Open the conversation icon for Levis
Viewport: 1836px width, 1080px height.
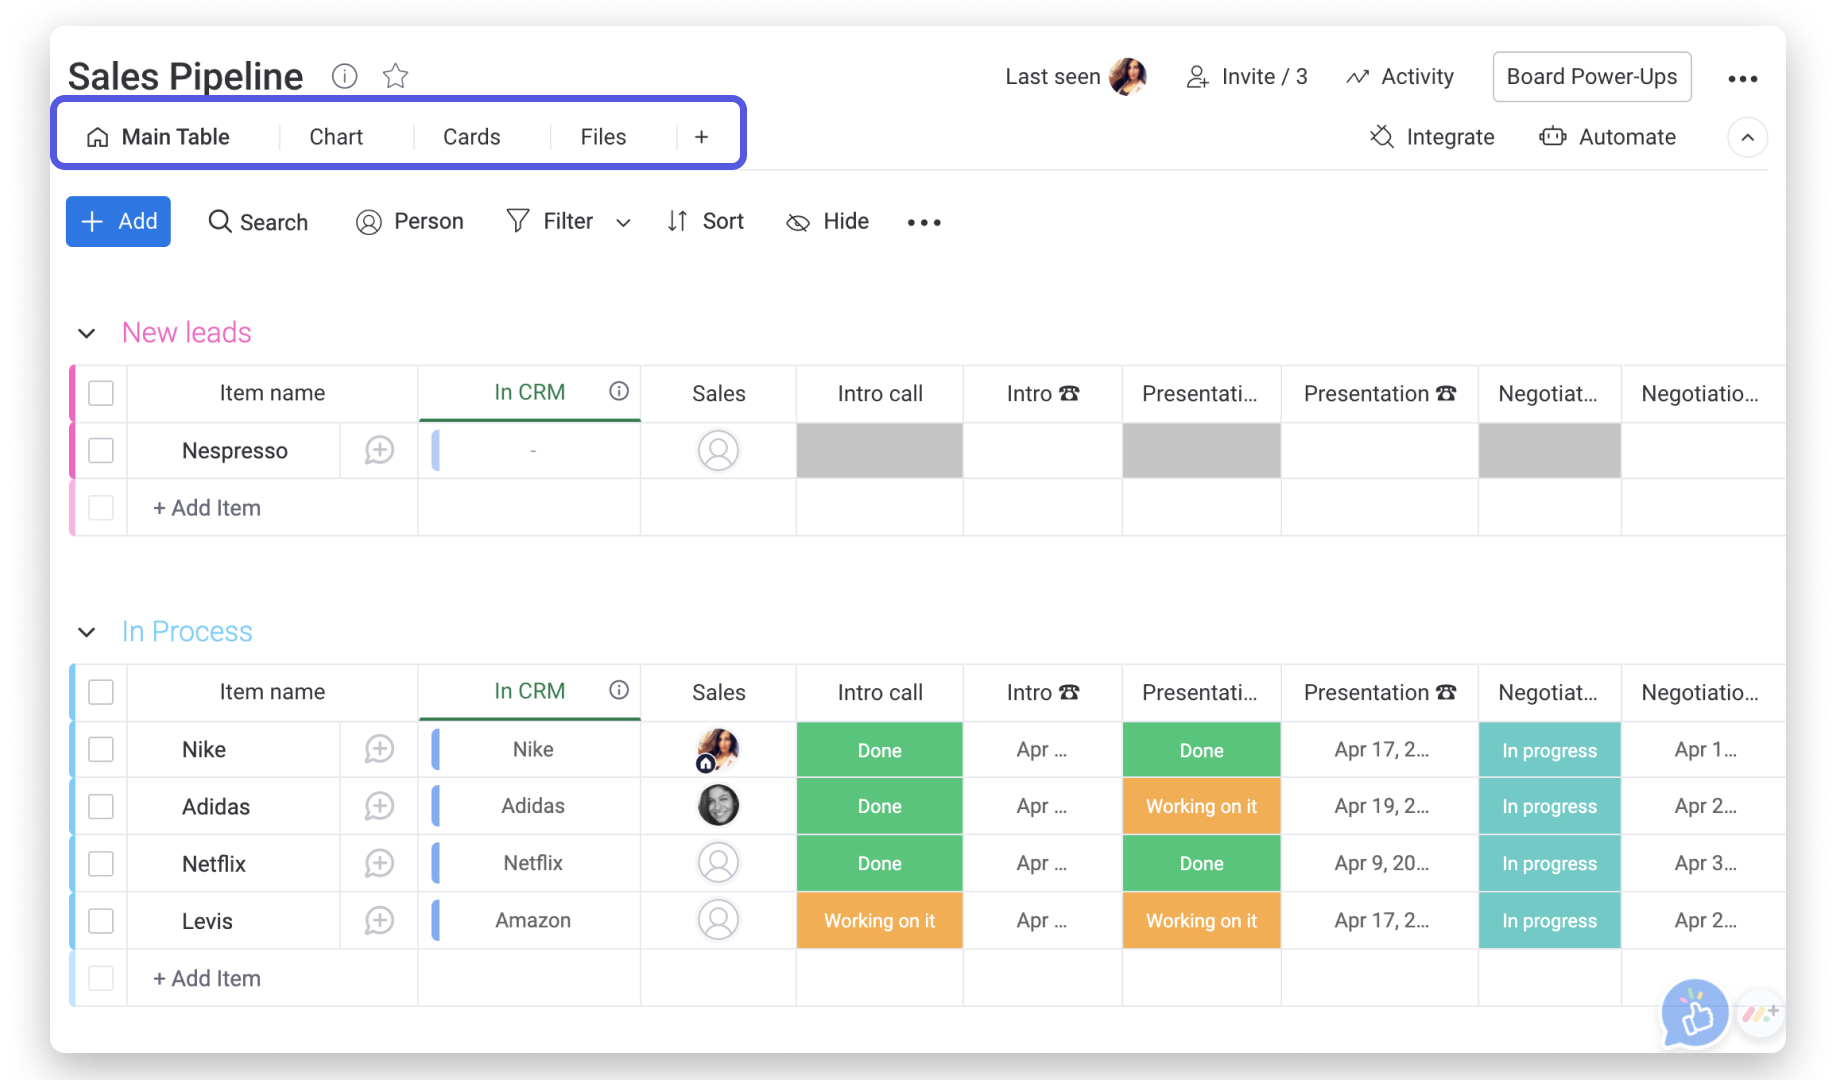[379, 920]
